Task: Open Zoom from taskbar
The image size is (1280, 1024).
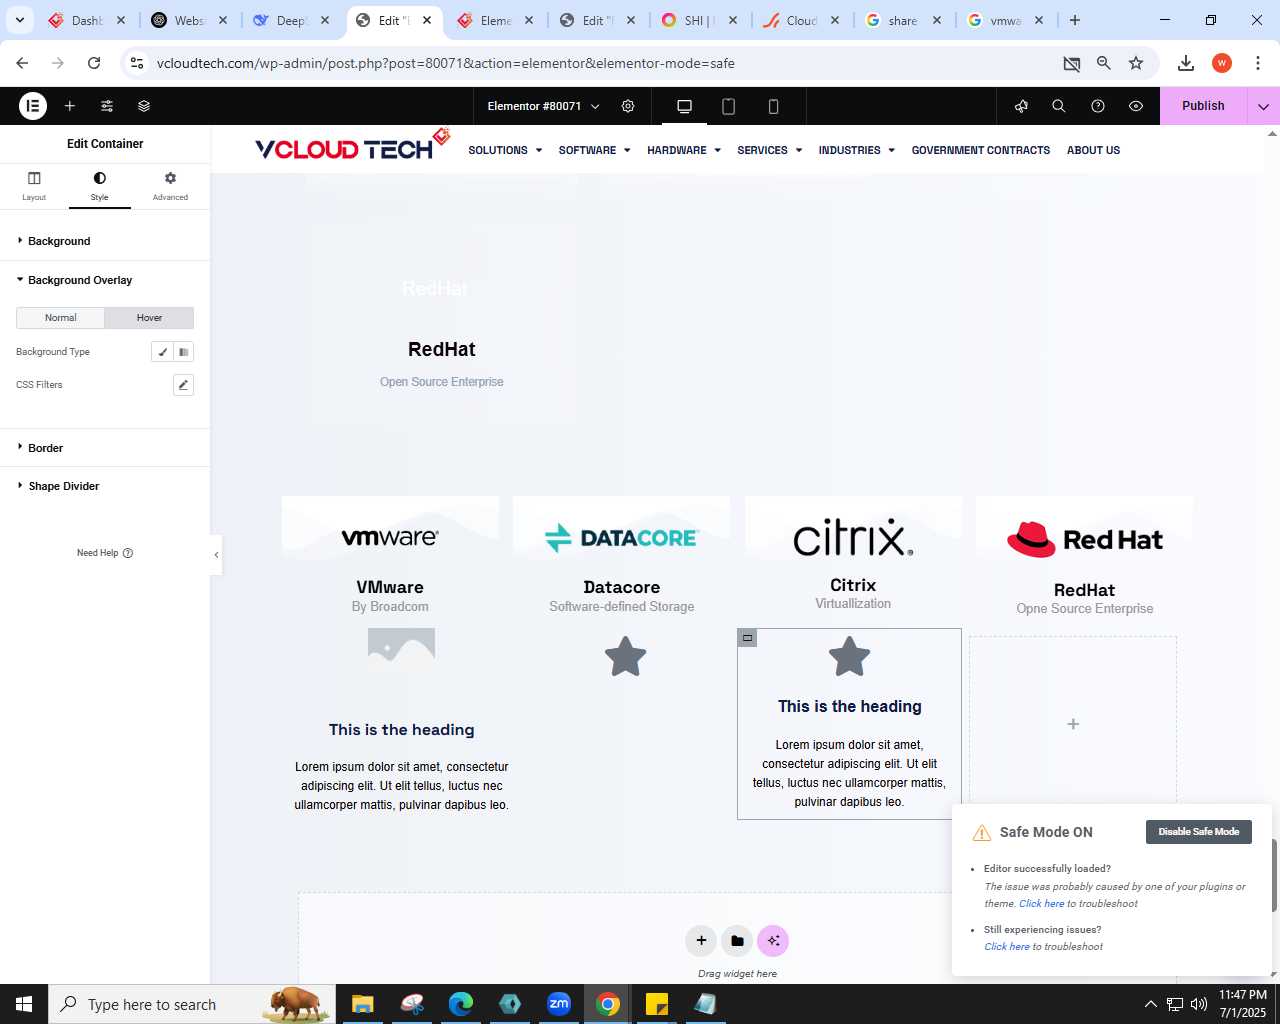Action: tap(559, 1004)
